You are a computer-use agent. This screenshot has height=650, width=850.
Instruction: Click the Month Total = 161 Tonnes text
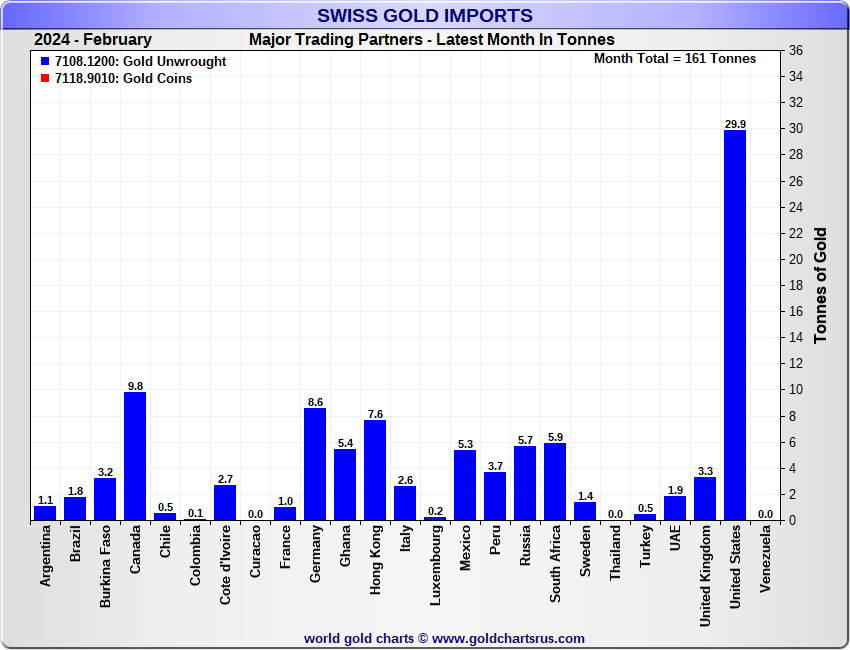click(x=675, y=59)
